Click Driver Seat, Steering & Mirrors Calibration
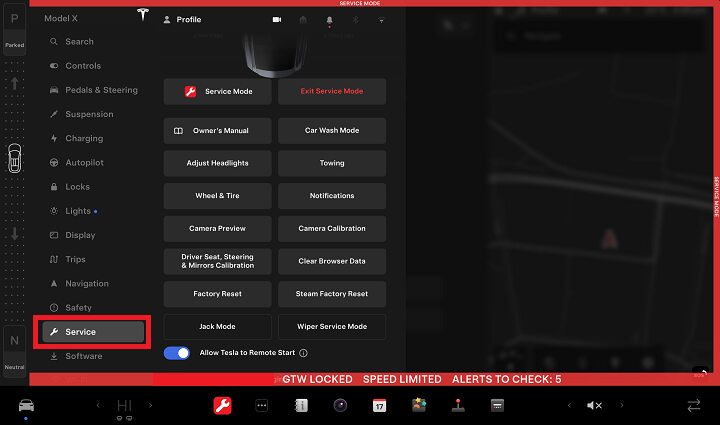720x425 pixels. 218,261
